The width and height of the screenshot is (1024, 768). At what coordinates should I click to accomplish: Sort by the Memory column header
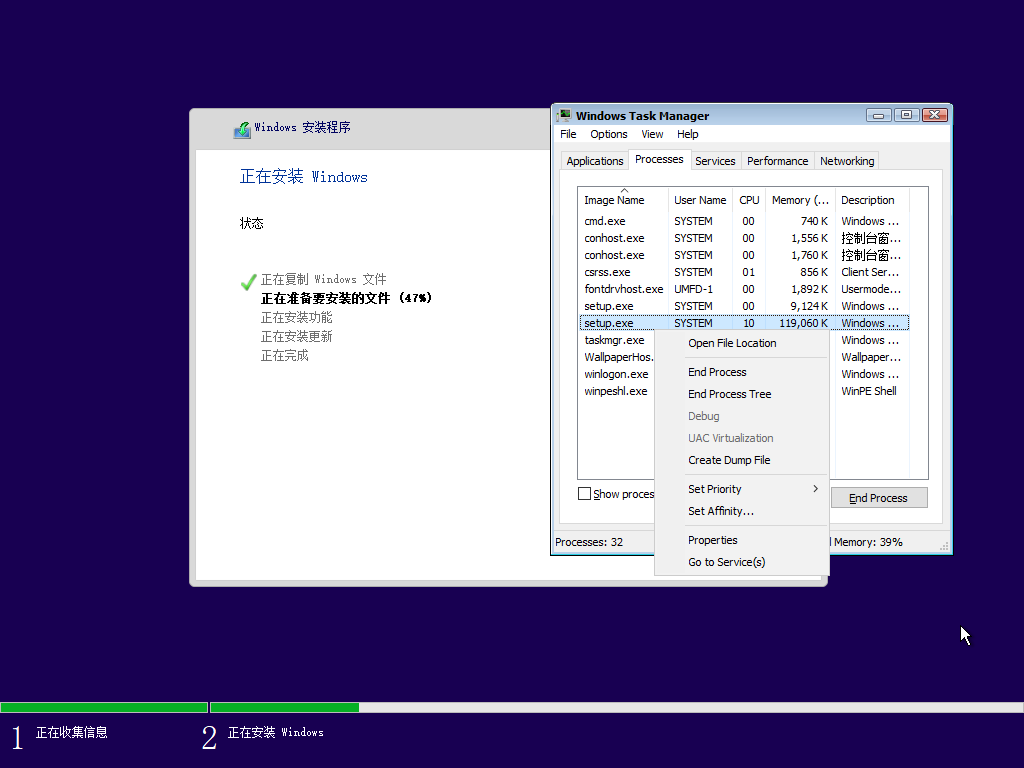point(800,200)
